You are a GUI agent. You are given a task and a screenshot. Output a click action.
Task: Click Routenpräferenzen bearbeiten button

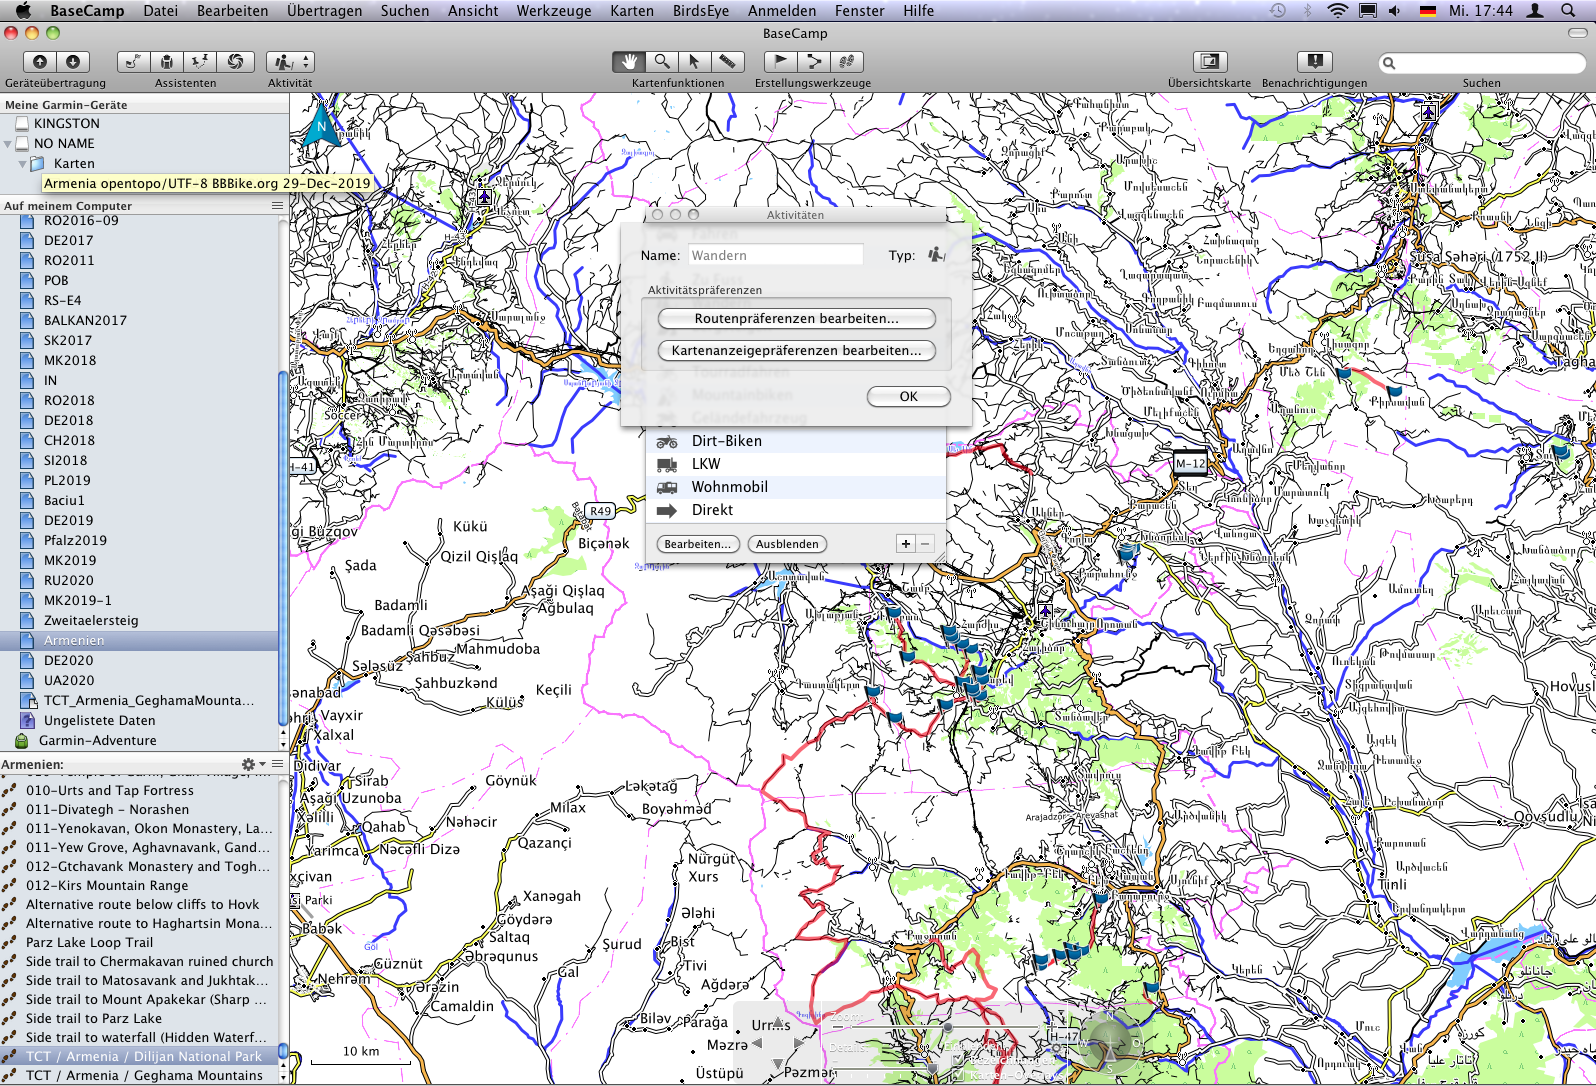coord(796,319)
